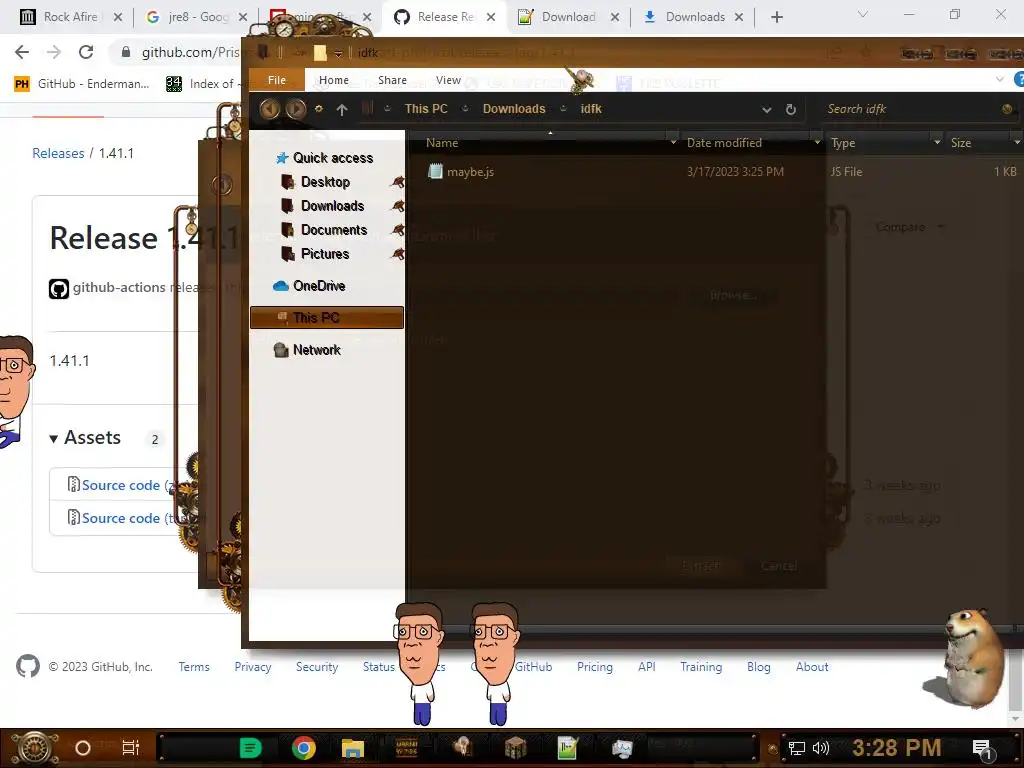This screenshot has width=1024, height=768.
Task: Switch to the Rock Afire Chrome tab
Action: tap(71, 17)
